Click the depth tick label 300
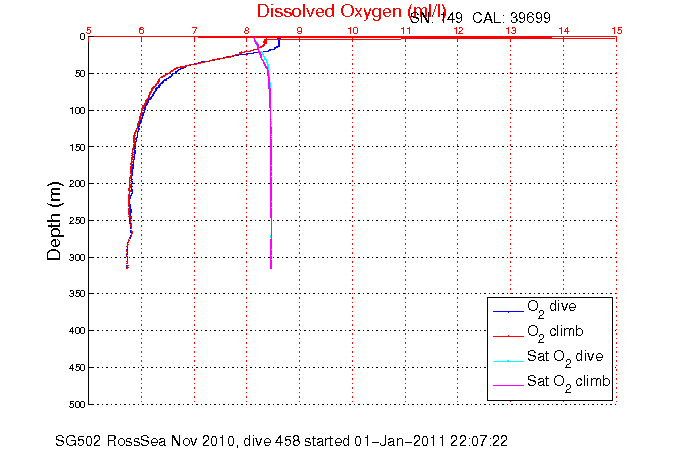The height and width of the screenshot is (454, 681). coord(77,257)
